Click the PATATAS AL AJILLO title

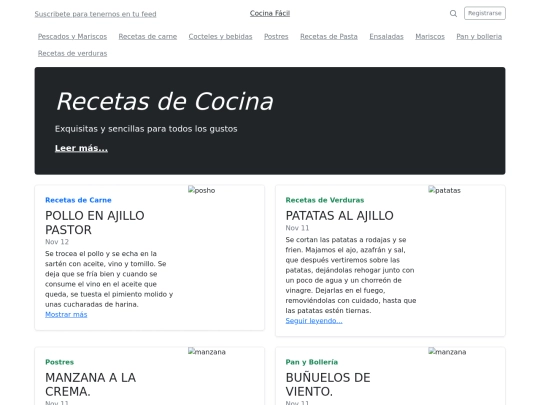pos(340,216)
